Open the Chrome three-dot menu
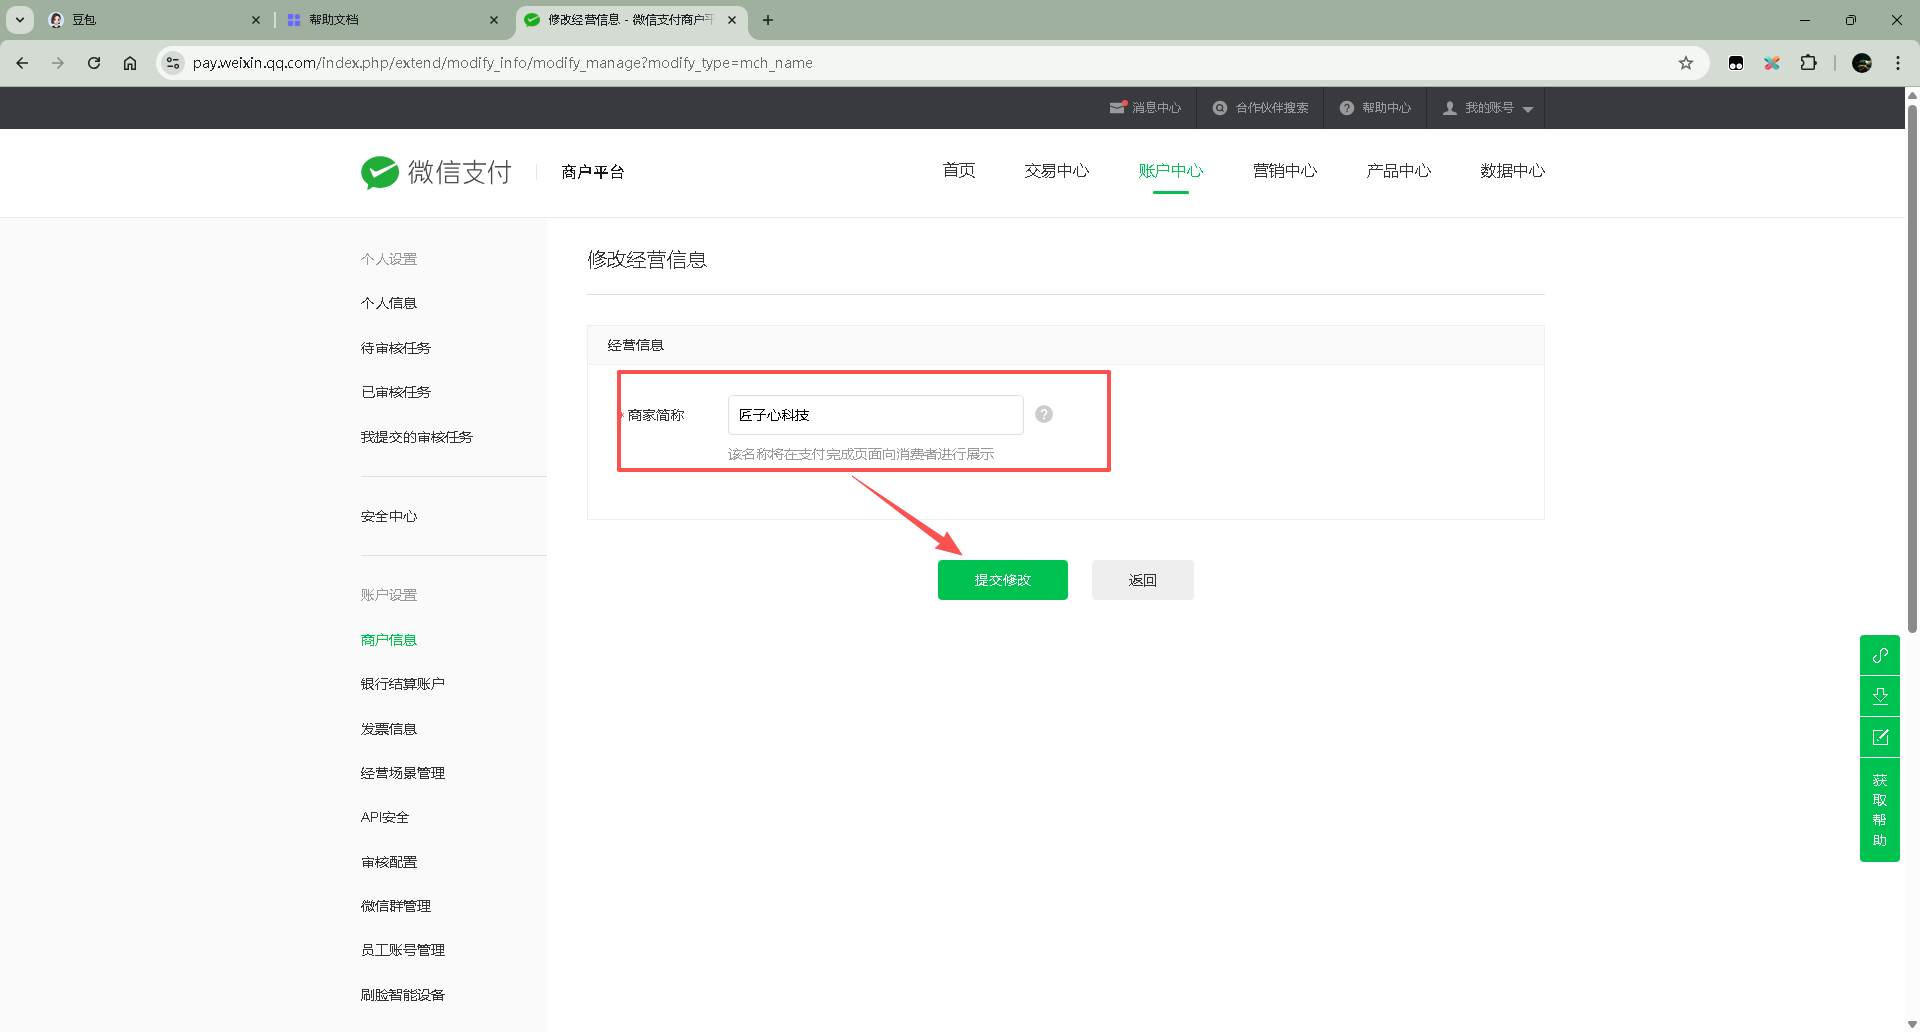 1897,63
